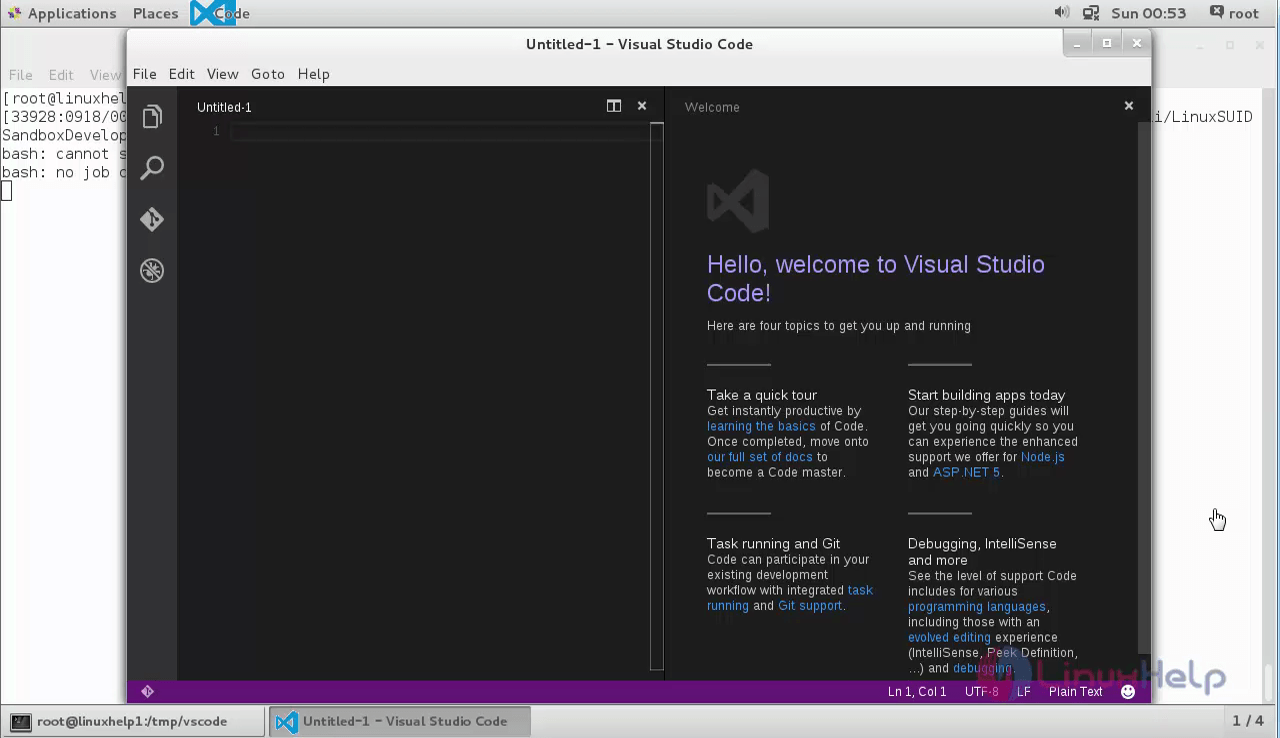Open the Node.js link
The image size is (1280, 738).
1042,457
